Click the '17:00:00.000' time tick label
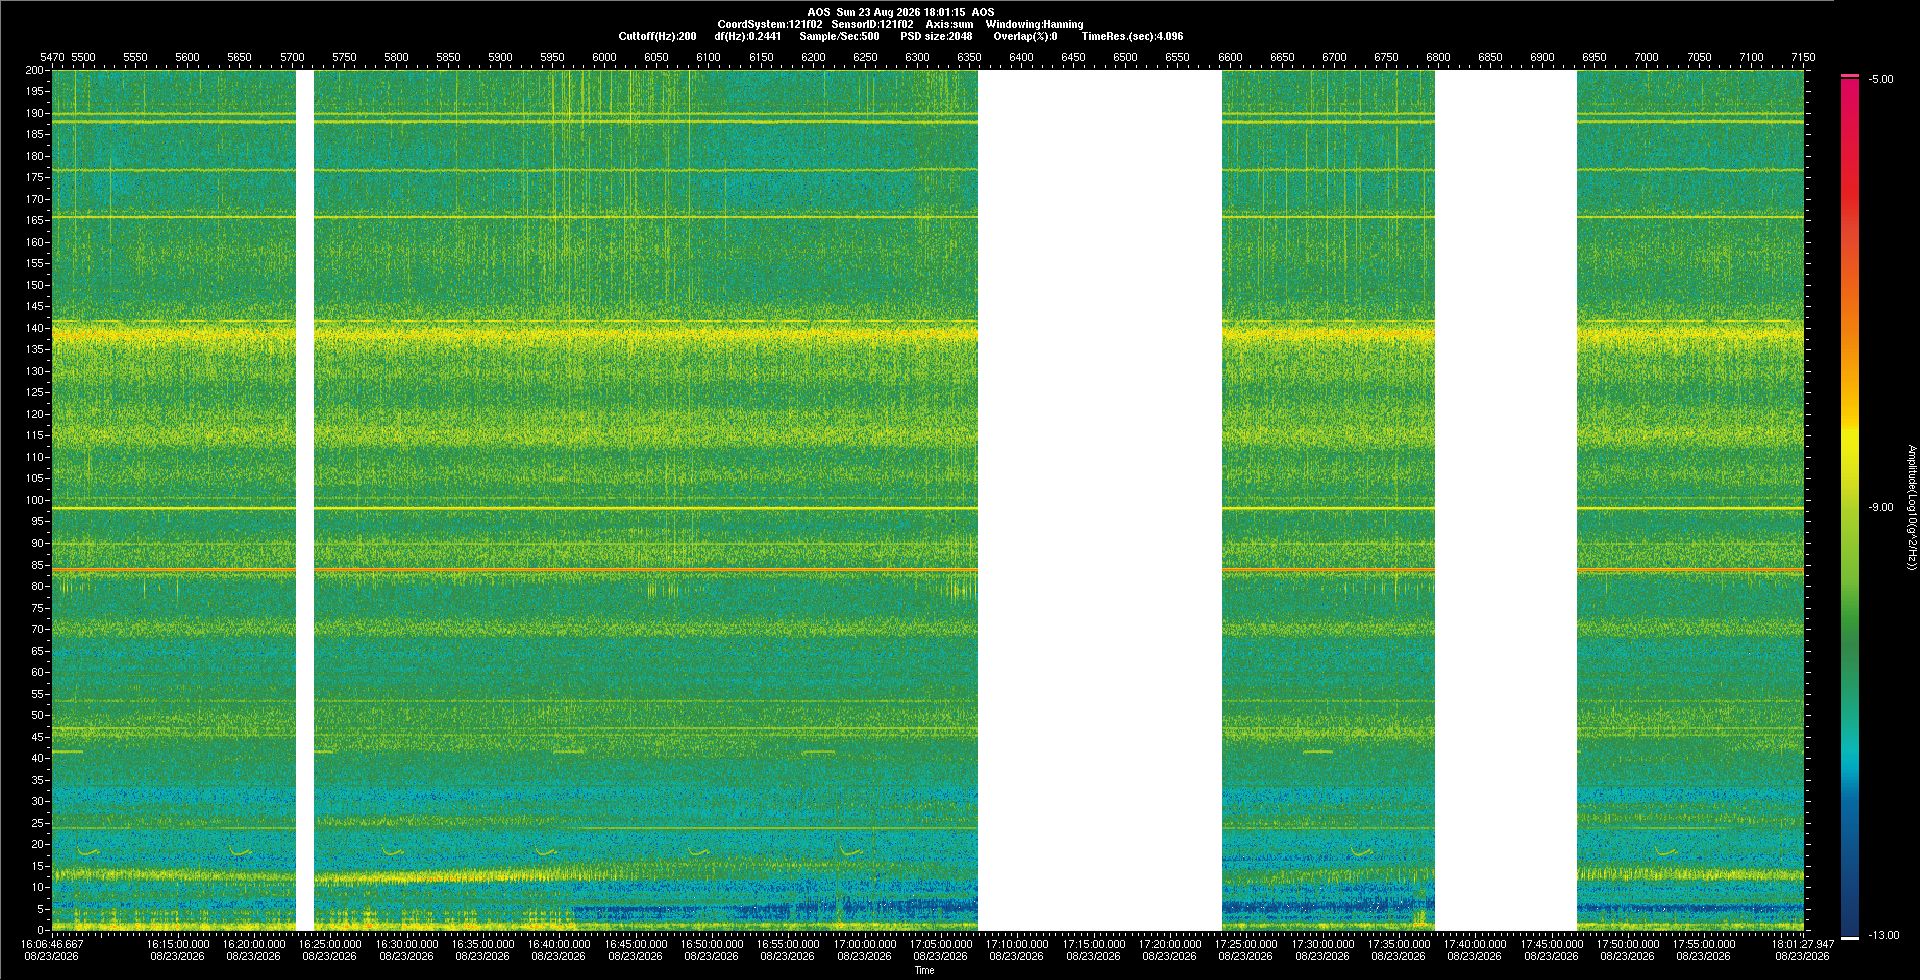This screenshot has width=1920, height=980. coord(865,943)
